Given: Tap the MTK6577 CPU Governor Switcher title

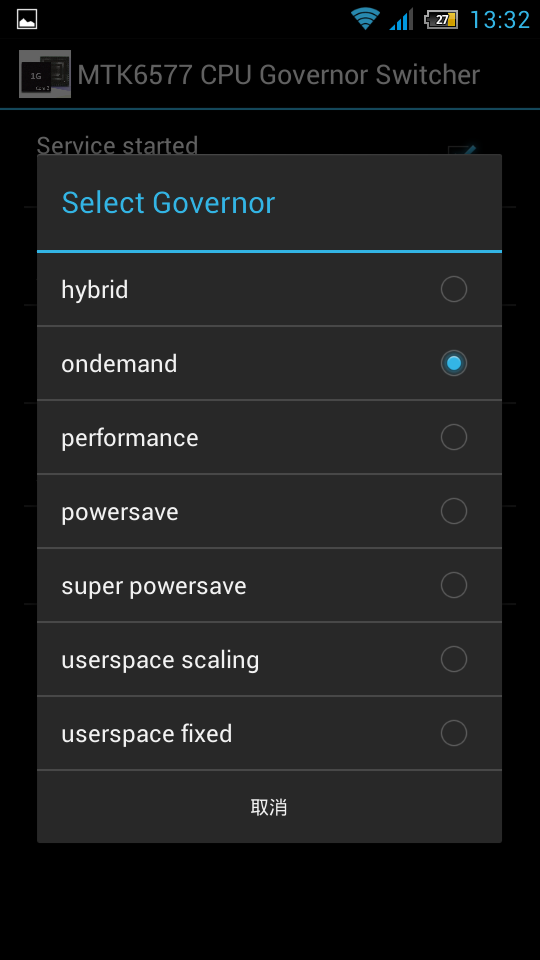Looking at the screenshot, I should pyautogui.click(x=279, y=75).
